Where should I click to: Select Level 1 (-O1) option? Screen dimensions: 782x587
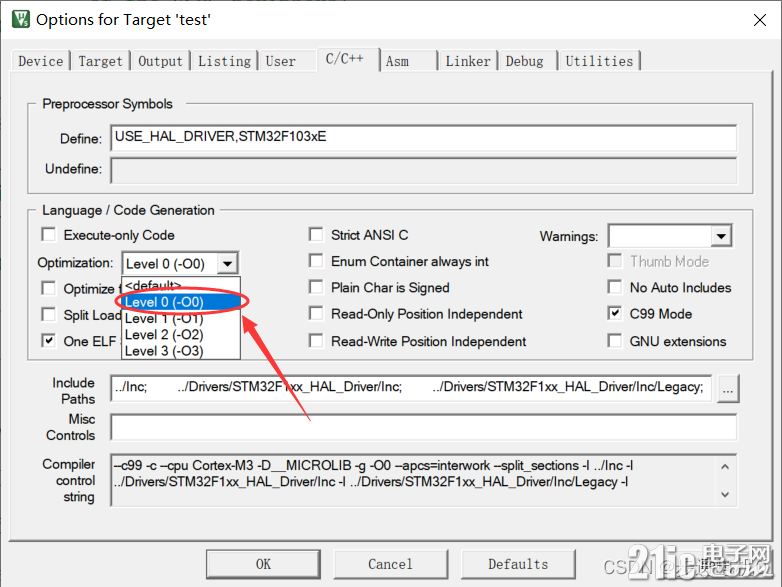tap(181, 318)
